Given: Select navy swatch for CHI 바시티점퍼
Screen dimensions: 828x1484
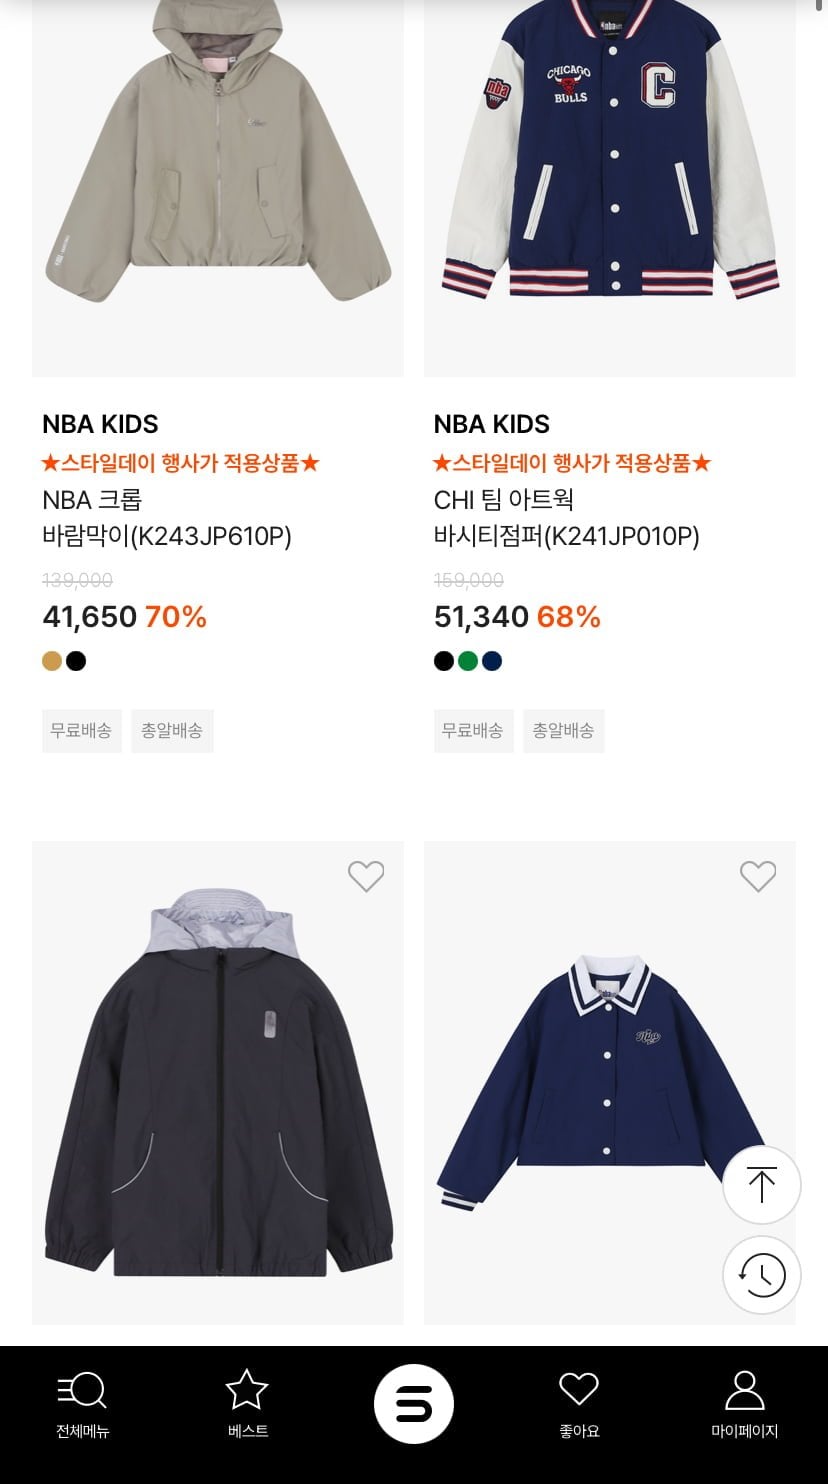Looking at the screenshot, I should [x=492, y=661].
